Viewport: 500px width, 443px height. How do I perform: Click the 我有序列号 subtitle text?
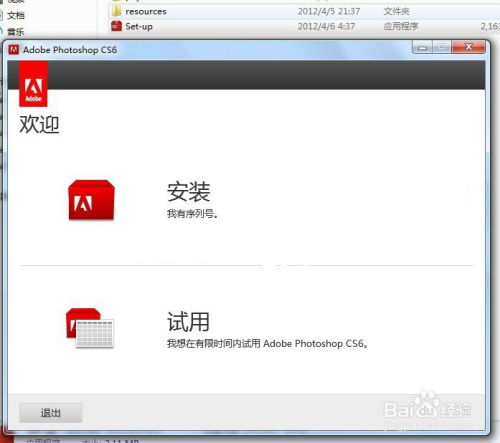(192, 214)
